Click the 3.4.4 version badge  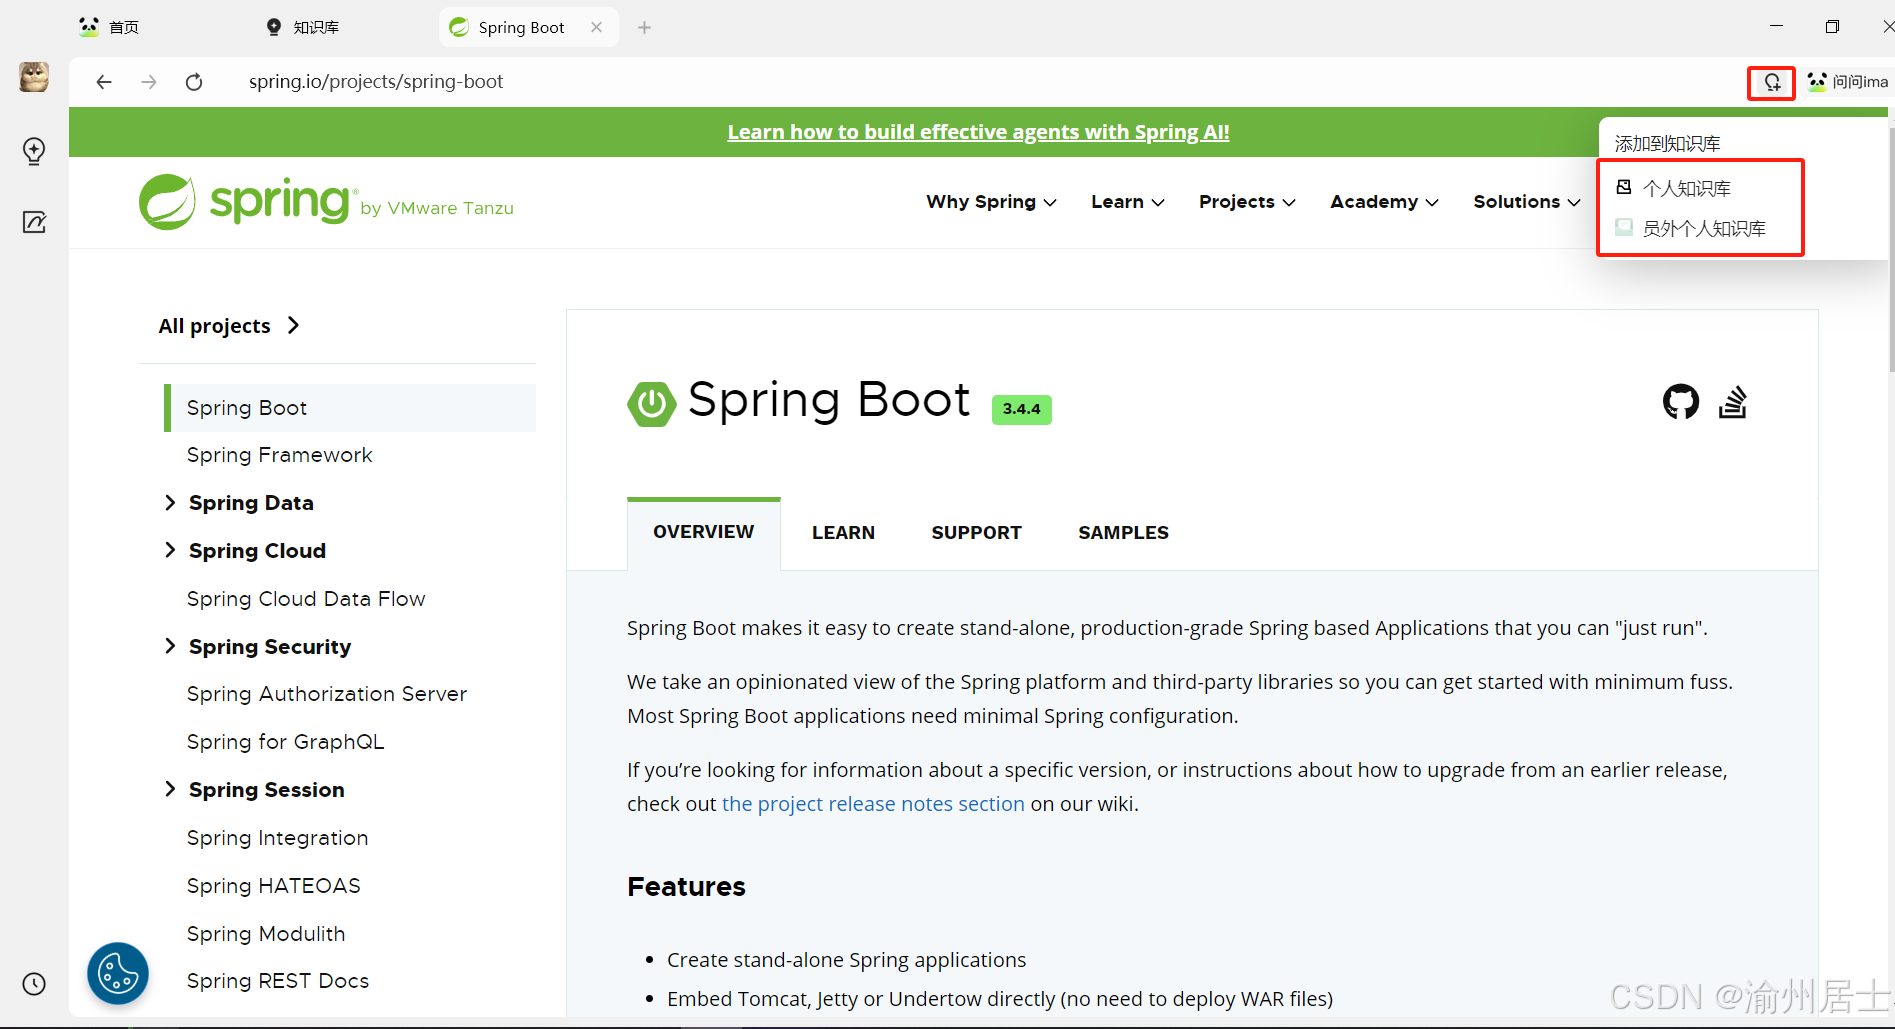click(x=1022, y=409)
